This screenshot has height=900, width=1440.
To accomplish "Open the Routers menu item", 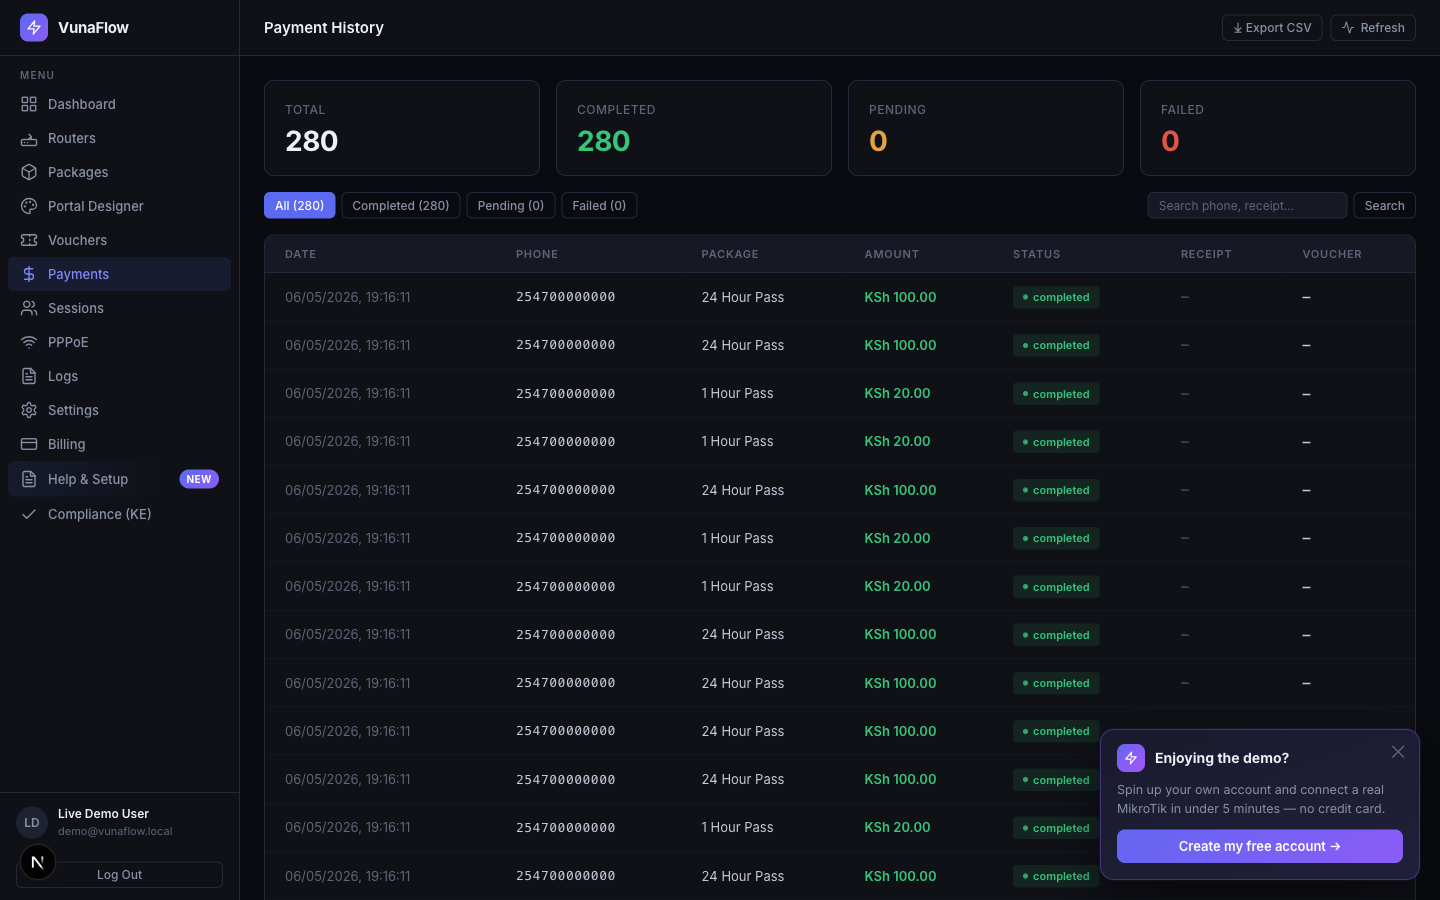I will (x=119, y=138).
